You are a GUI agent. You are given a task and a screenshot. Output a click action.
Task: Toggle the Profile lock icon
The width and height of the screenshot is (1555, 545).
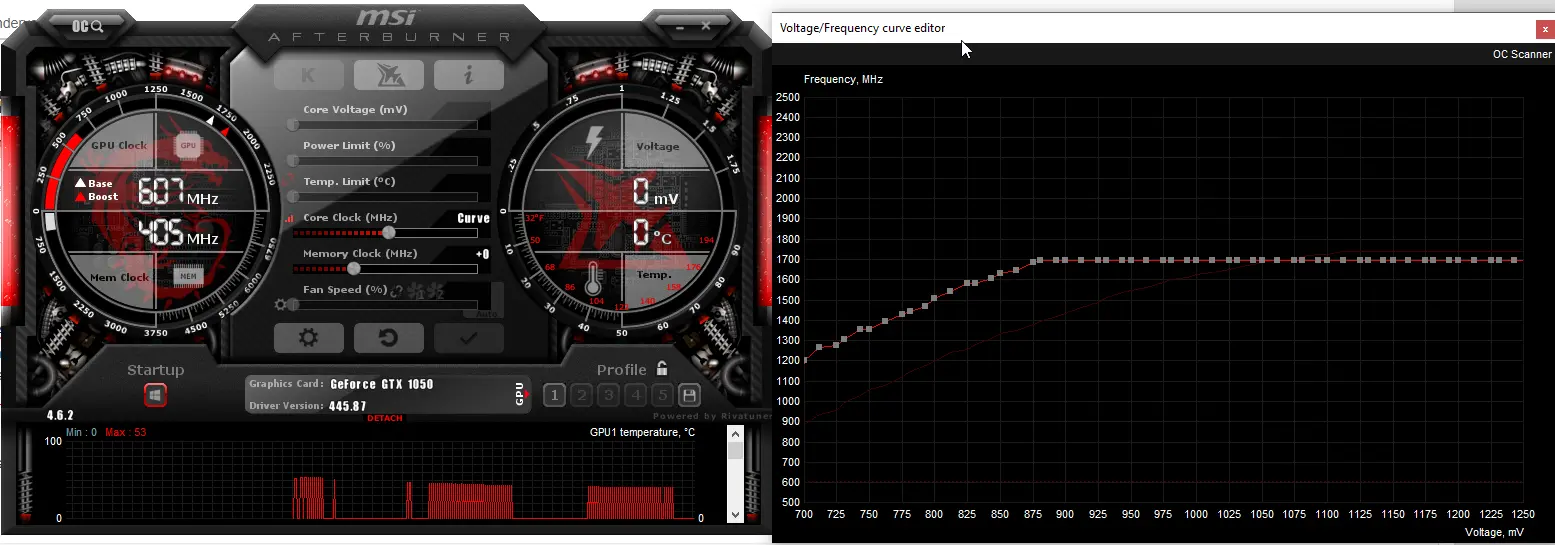point(661,369)
